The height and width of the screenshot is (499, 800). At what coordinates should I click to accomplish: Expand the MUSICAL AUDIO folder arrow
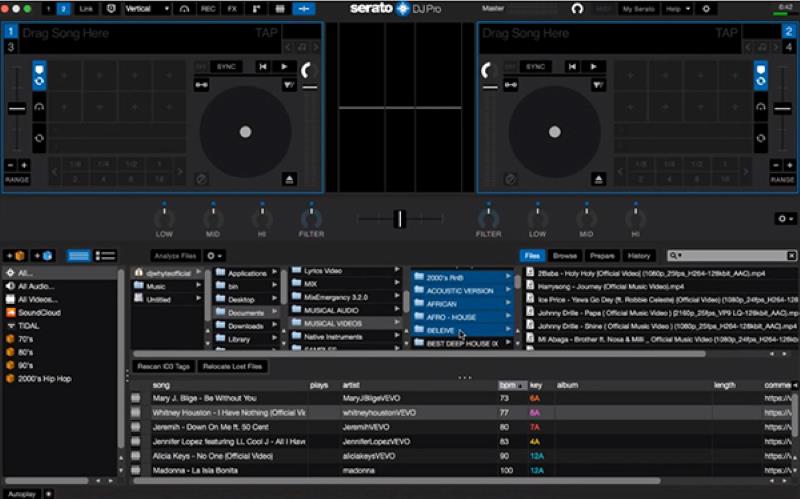397,309
